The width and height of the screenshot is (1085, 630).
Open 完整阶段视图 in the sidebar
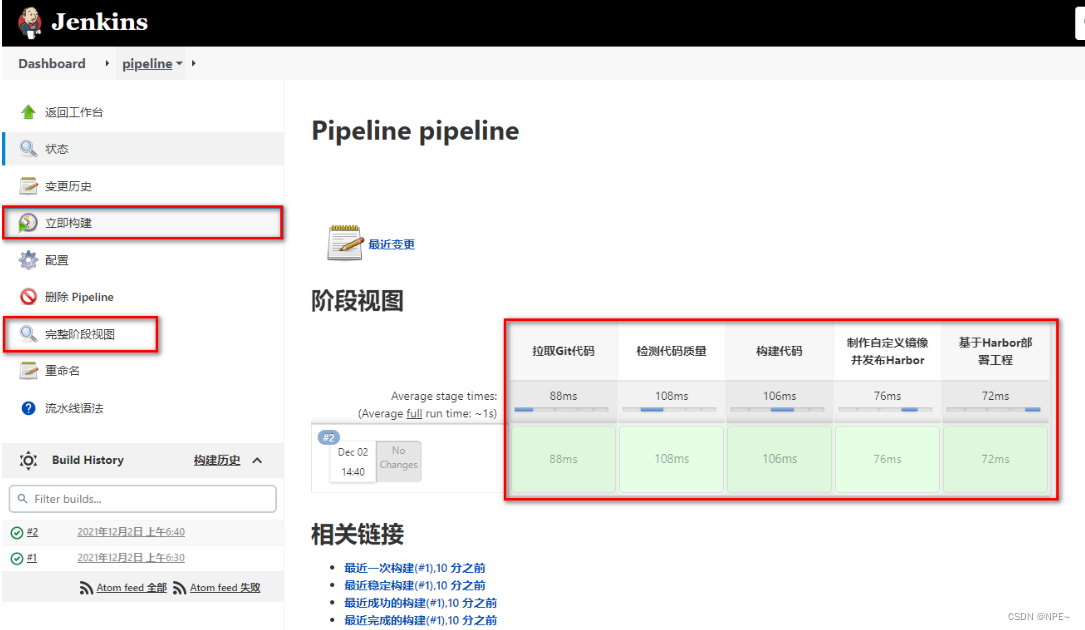(x=80, y=334)
